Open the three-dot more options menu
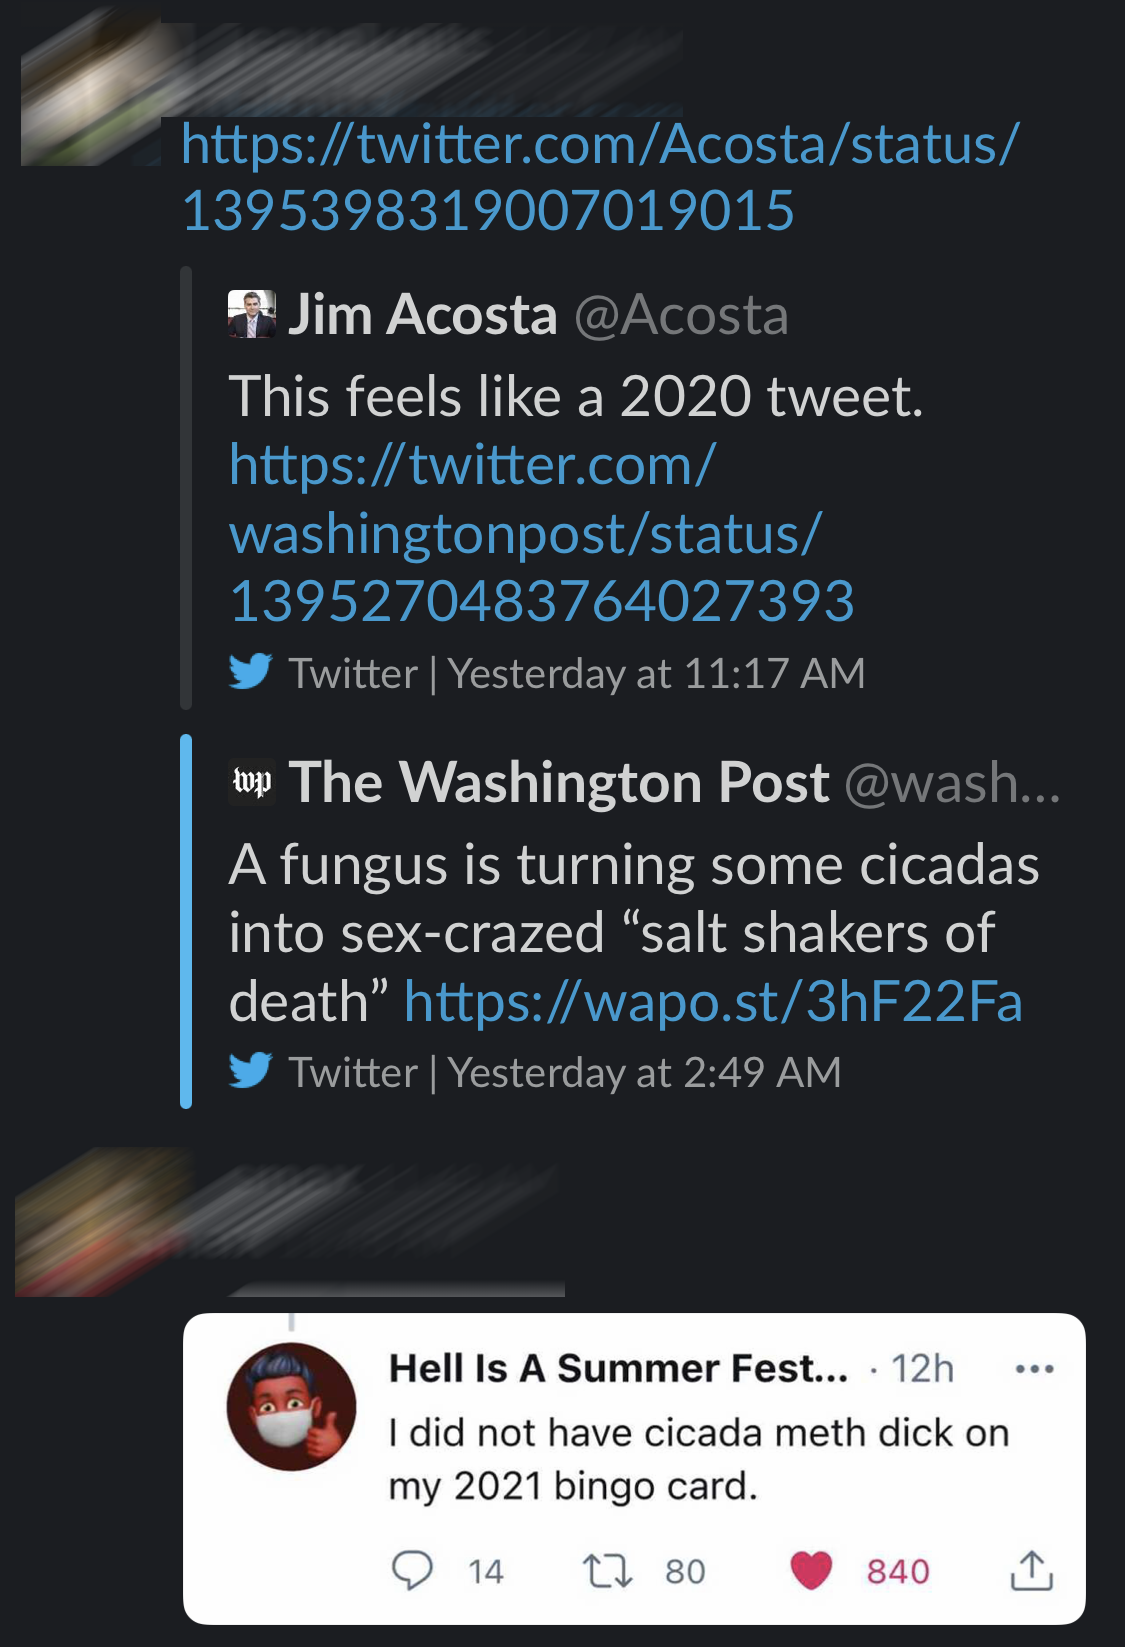1125x1647 pixels. tap(1034, 1369)
